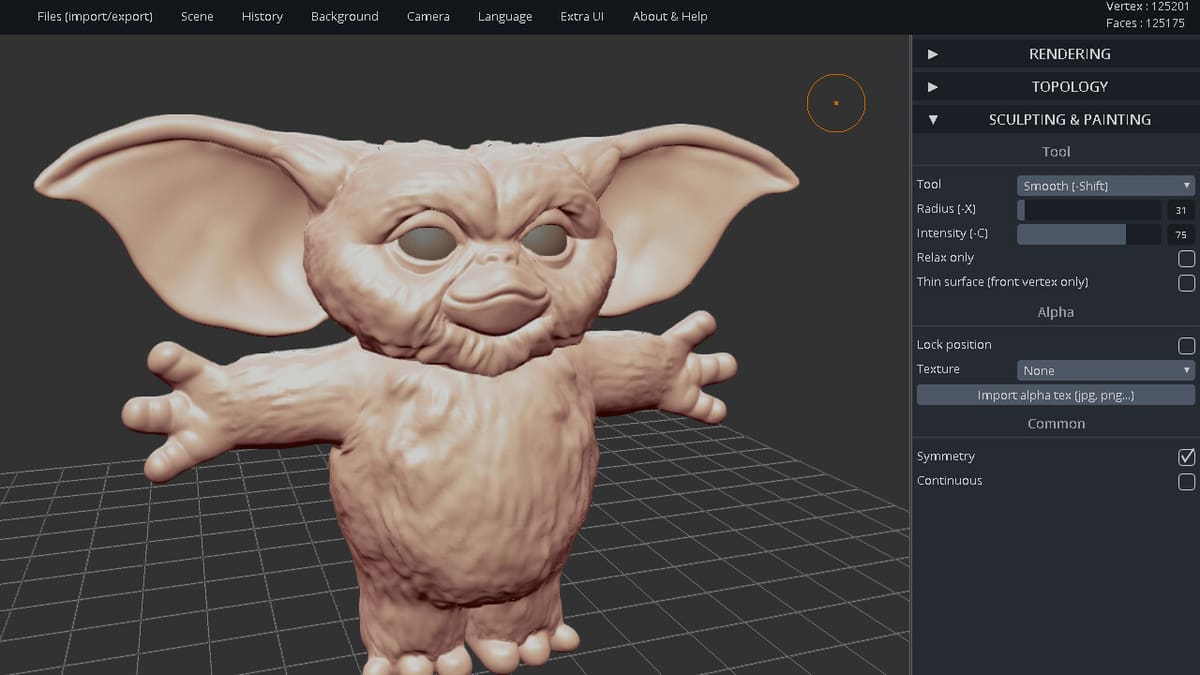Open the History menu

pos(262,16)
